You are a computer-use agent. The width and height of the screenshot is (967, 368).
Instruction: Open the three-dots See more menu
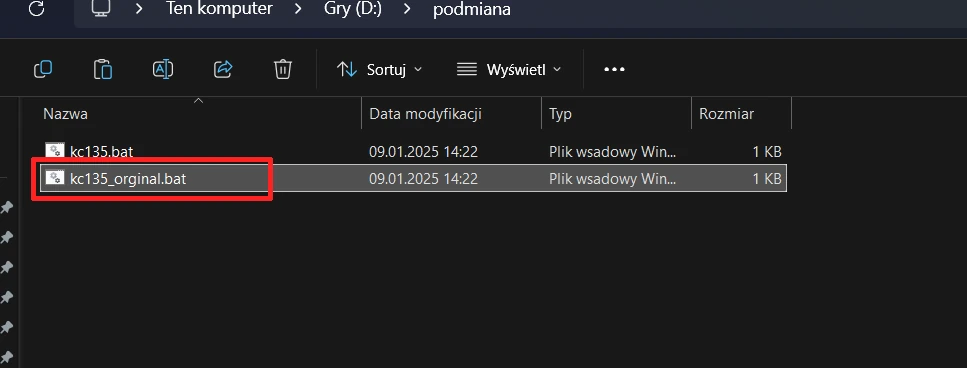coord(614,70)
